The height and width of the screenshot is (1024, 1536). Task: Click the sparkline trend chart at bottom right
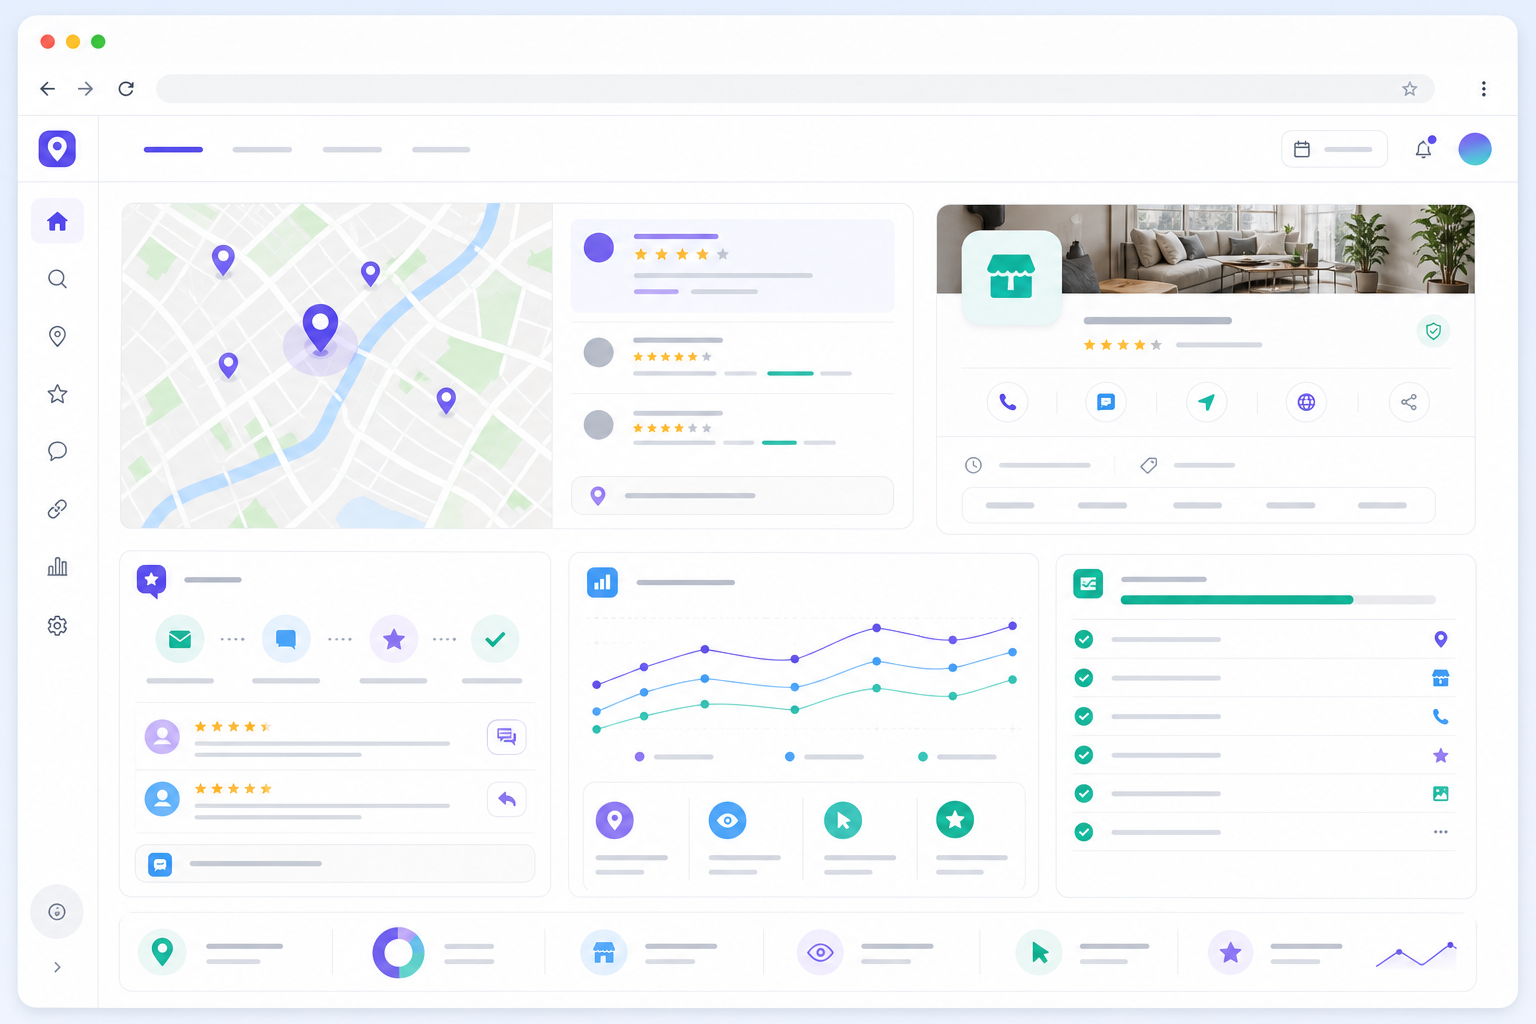pyautogui.click(x=1416, y=954)
